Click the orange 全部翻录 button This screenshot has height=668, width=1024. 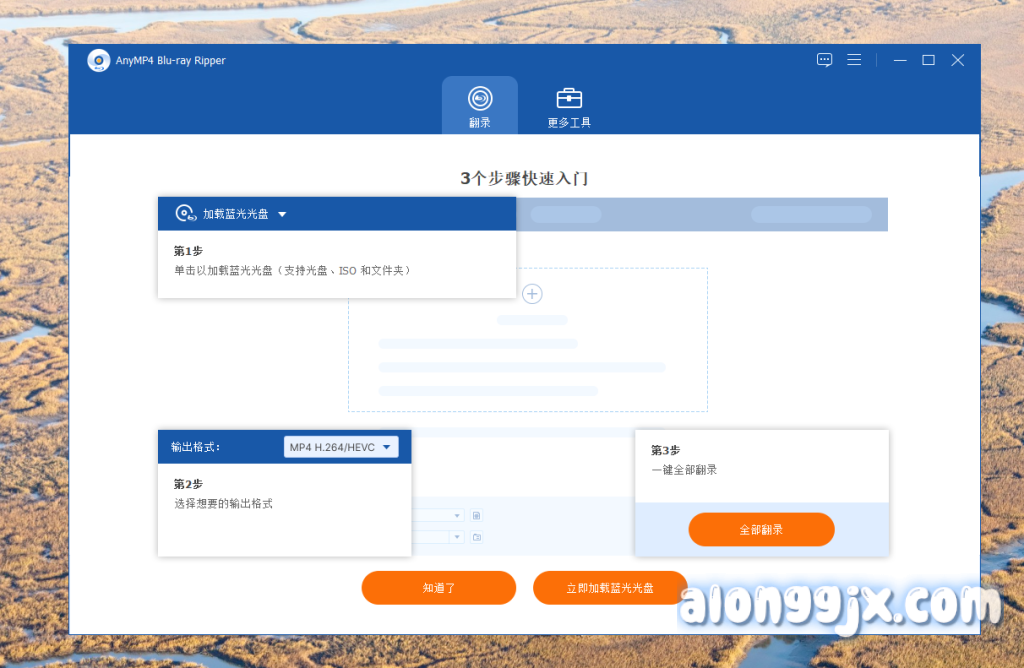761,530
